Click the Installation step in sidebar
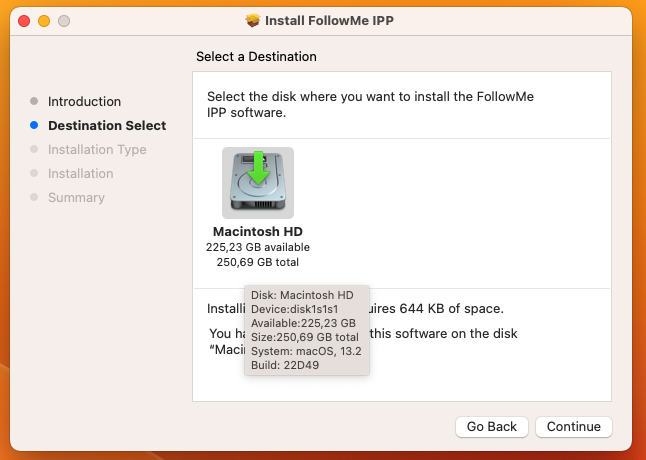The height and width of the screenshot is (460, 646). click(x=81, y=173)
